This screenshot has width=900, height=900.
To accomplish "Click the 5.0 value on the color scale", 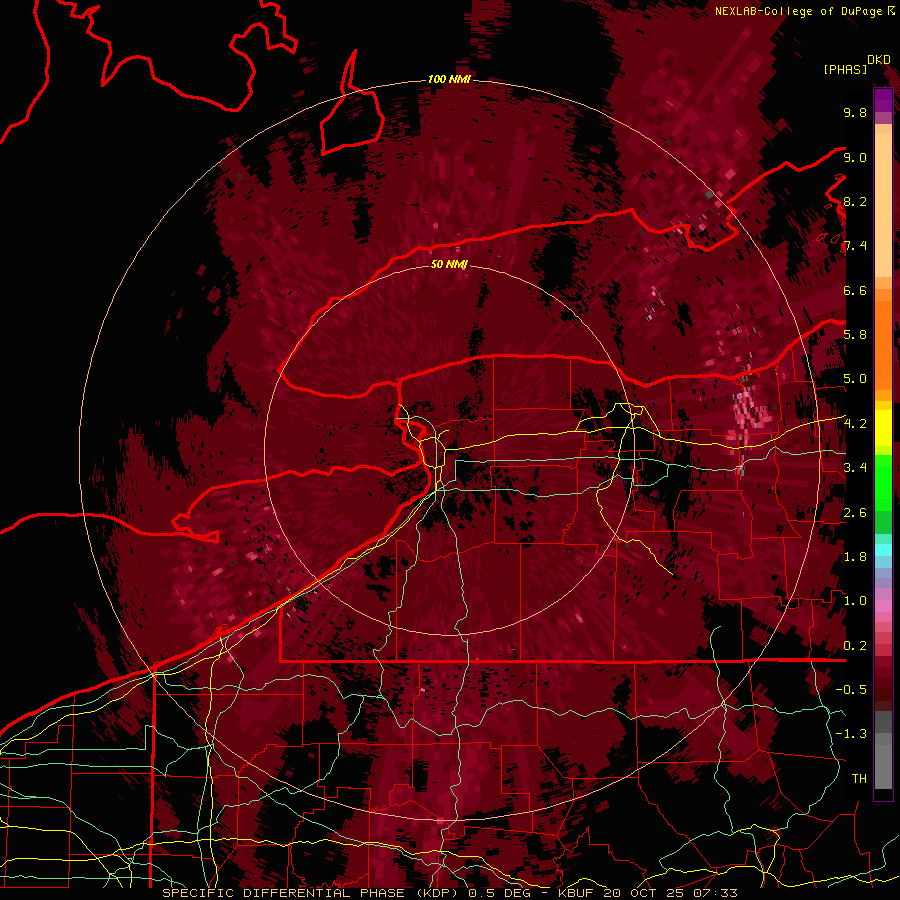I will tap(855, 379).
